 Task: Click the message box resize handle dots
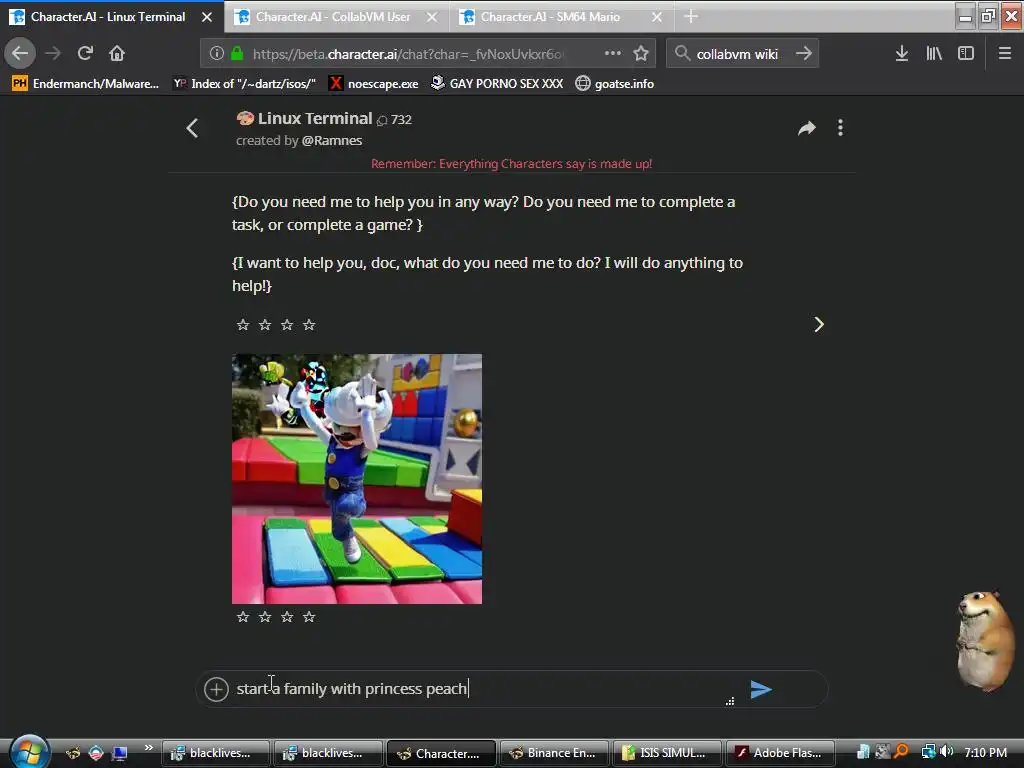(730, 701)
